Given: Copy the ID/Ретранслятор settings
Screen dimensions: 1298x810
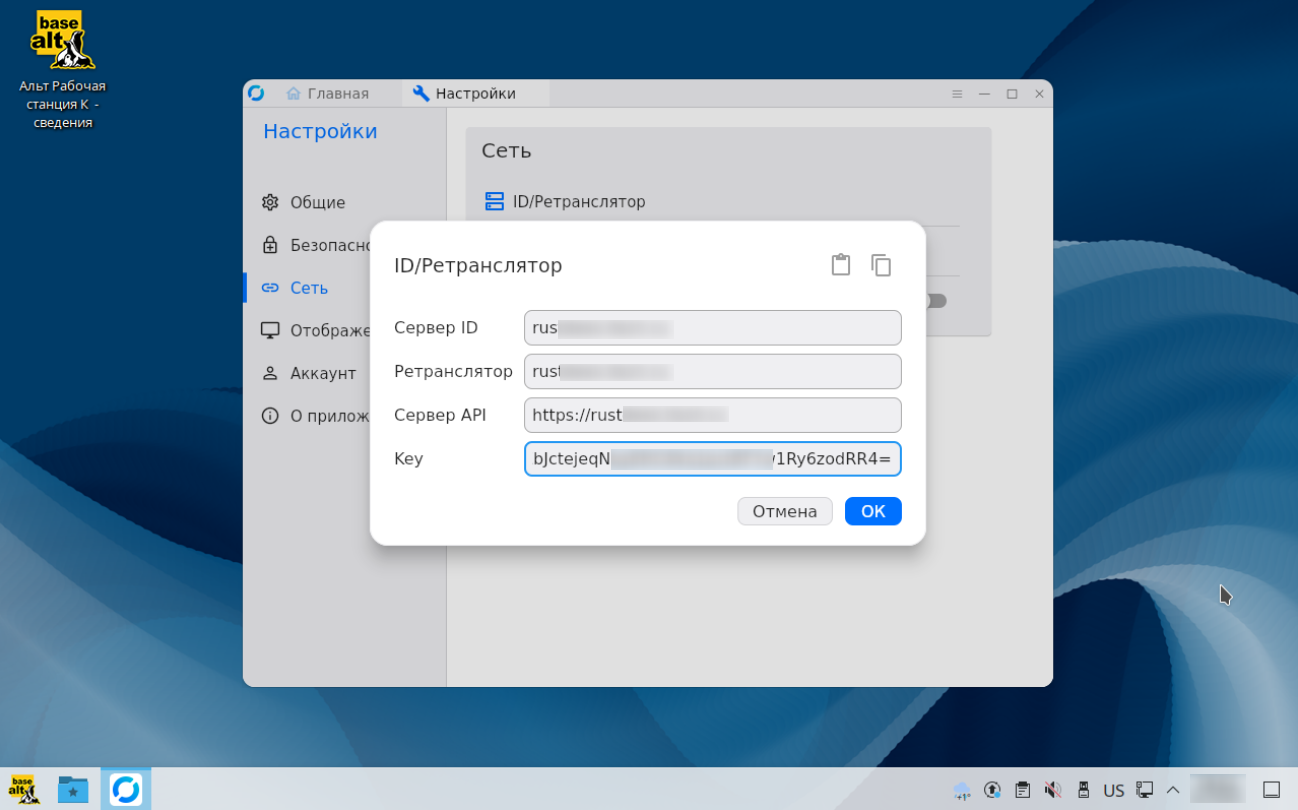Looking at the screenshot, I should (881, 264).
